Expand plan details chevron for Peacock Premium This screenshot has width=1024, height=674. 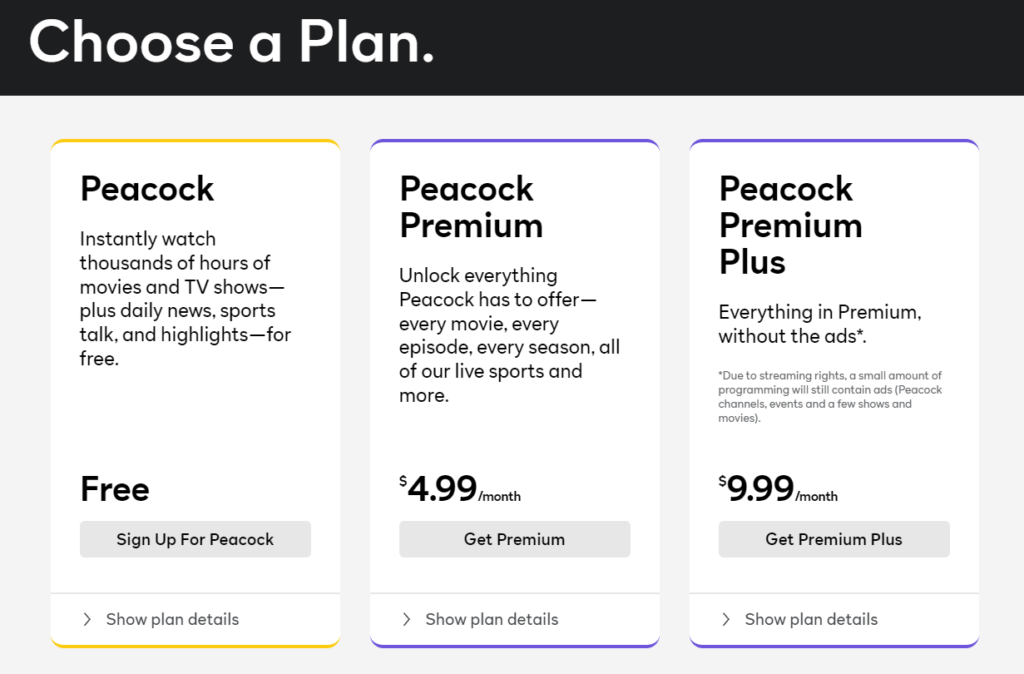point(406,619)
